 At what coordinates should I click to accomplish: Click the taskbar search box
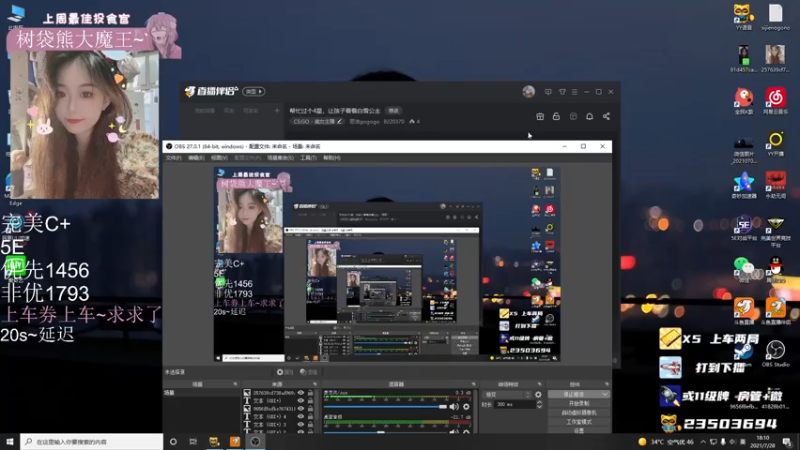click(x=92, y=442)
